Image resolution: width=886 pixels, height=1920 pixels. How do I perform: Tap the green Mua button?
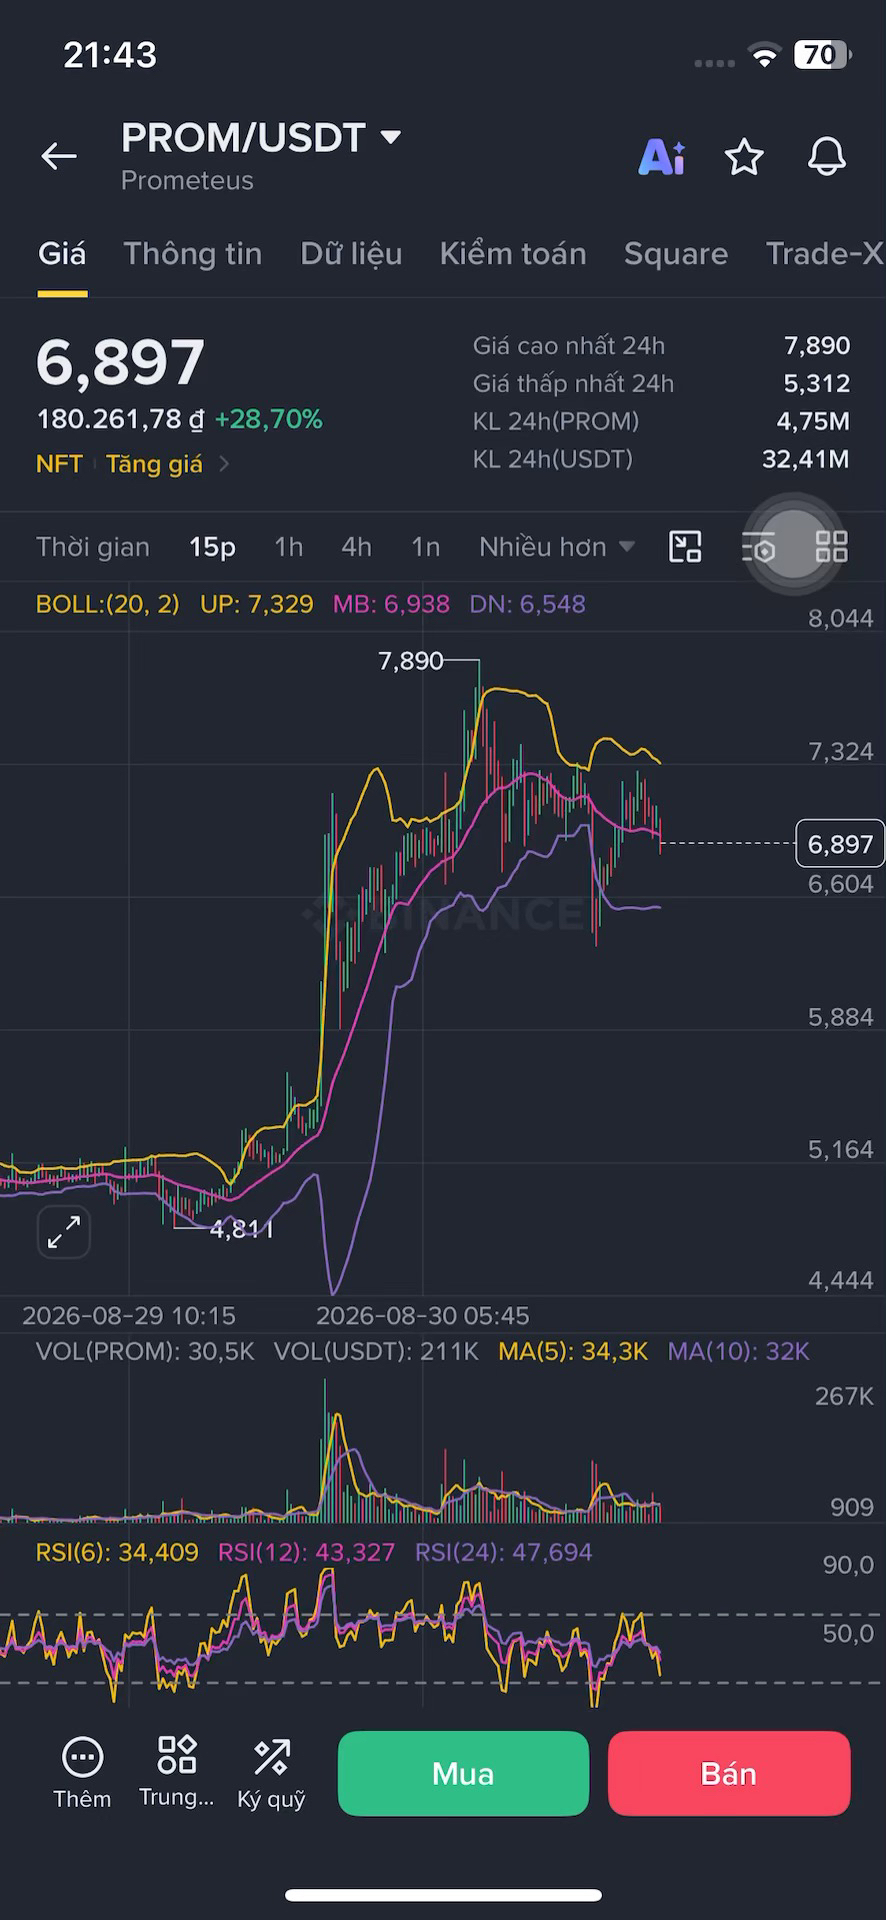[x=463, y=1773]
